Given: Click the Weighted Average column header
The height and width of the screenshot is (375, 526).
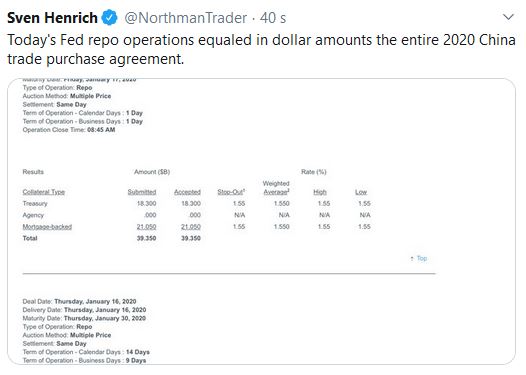Looking at the screenshot, I should 276,188.
